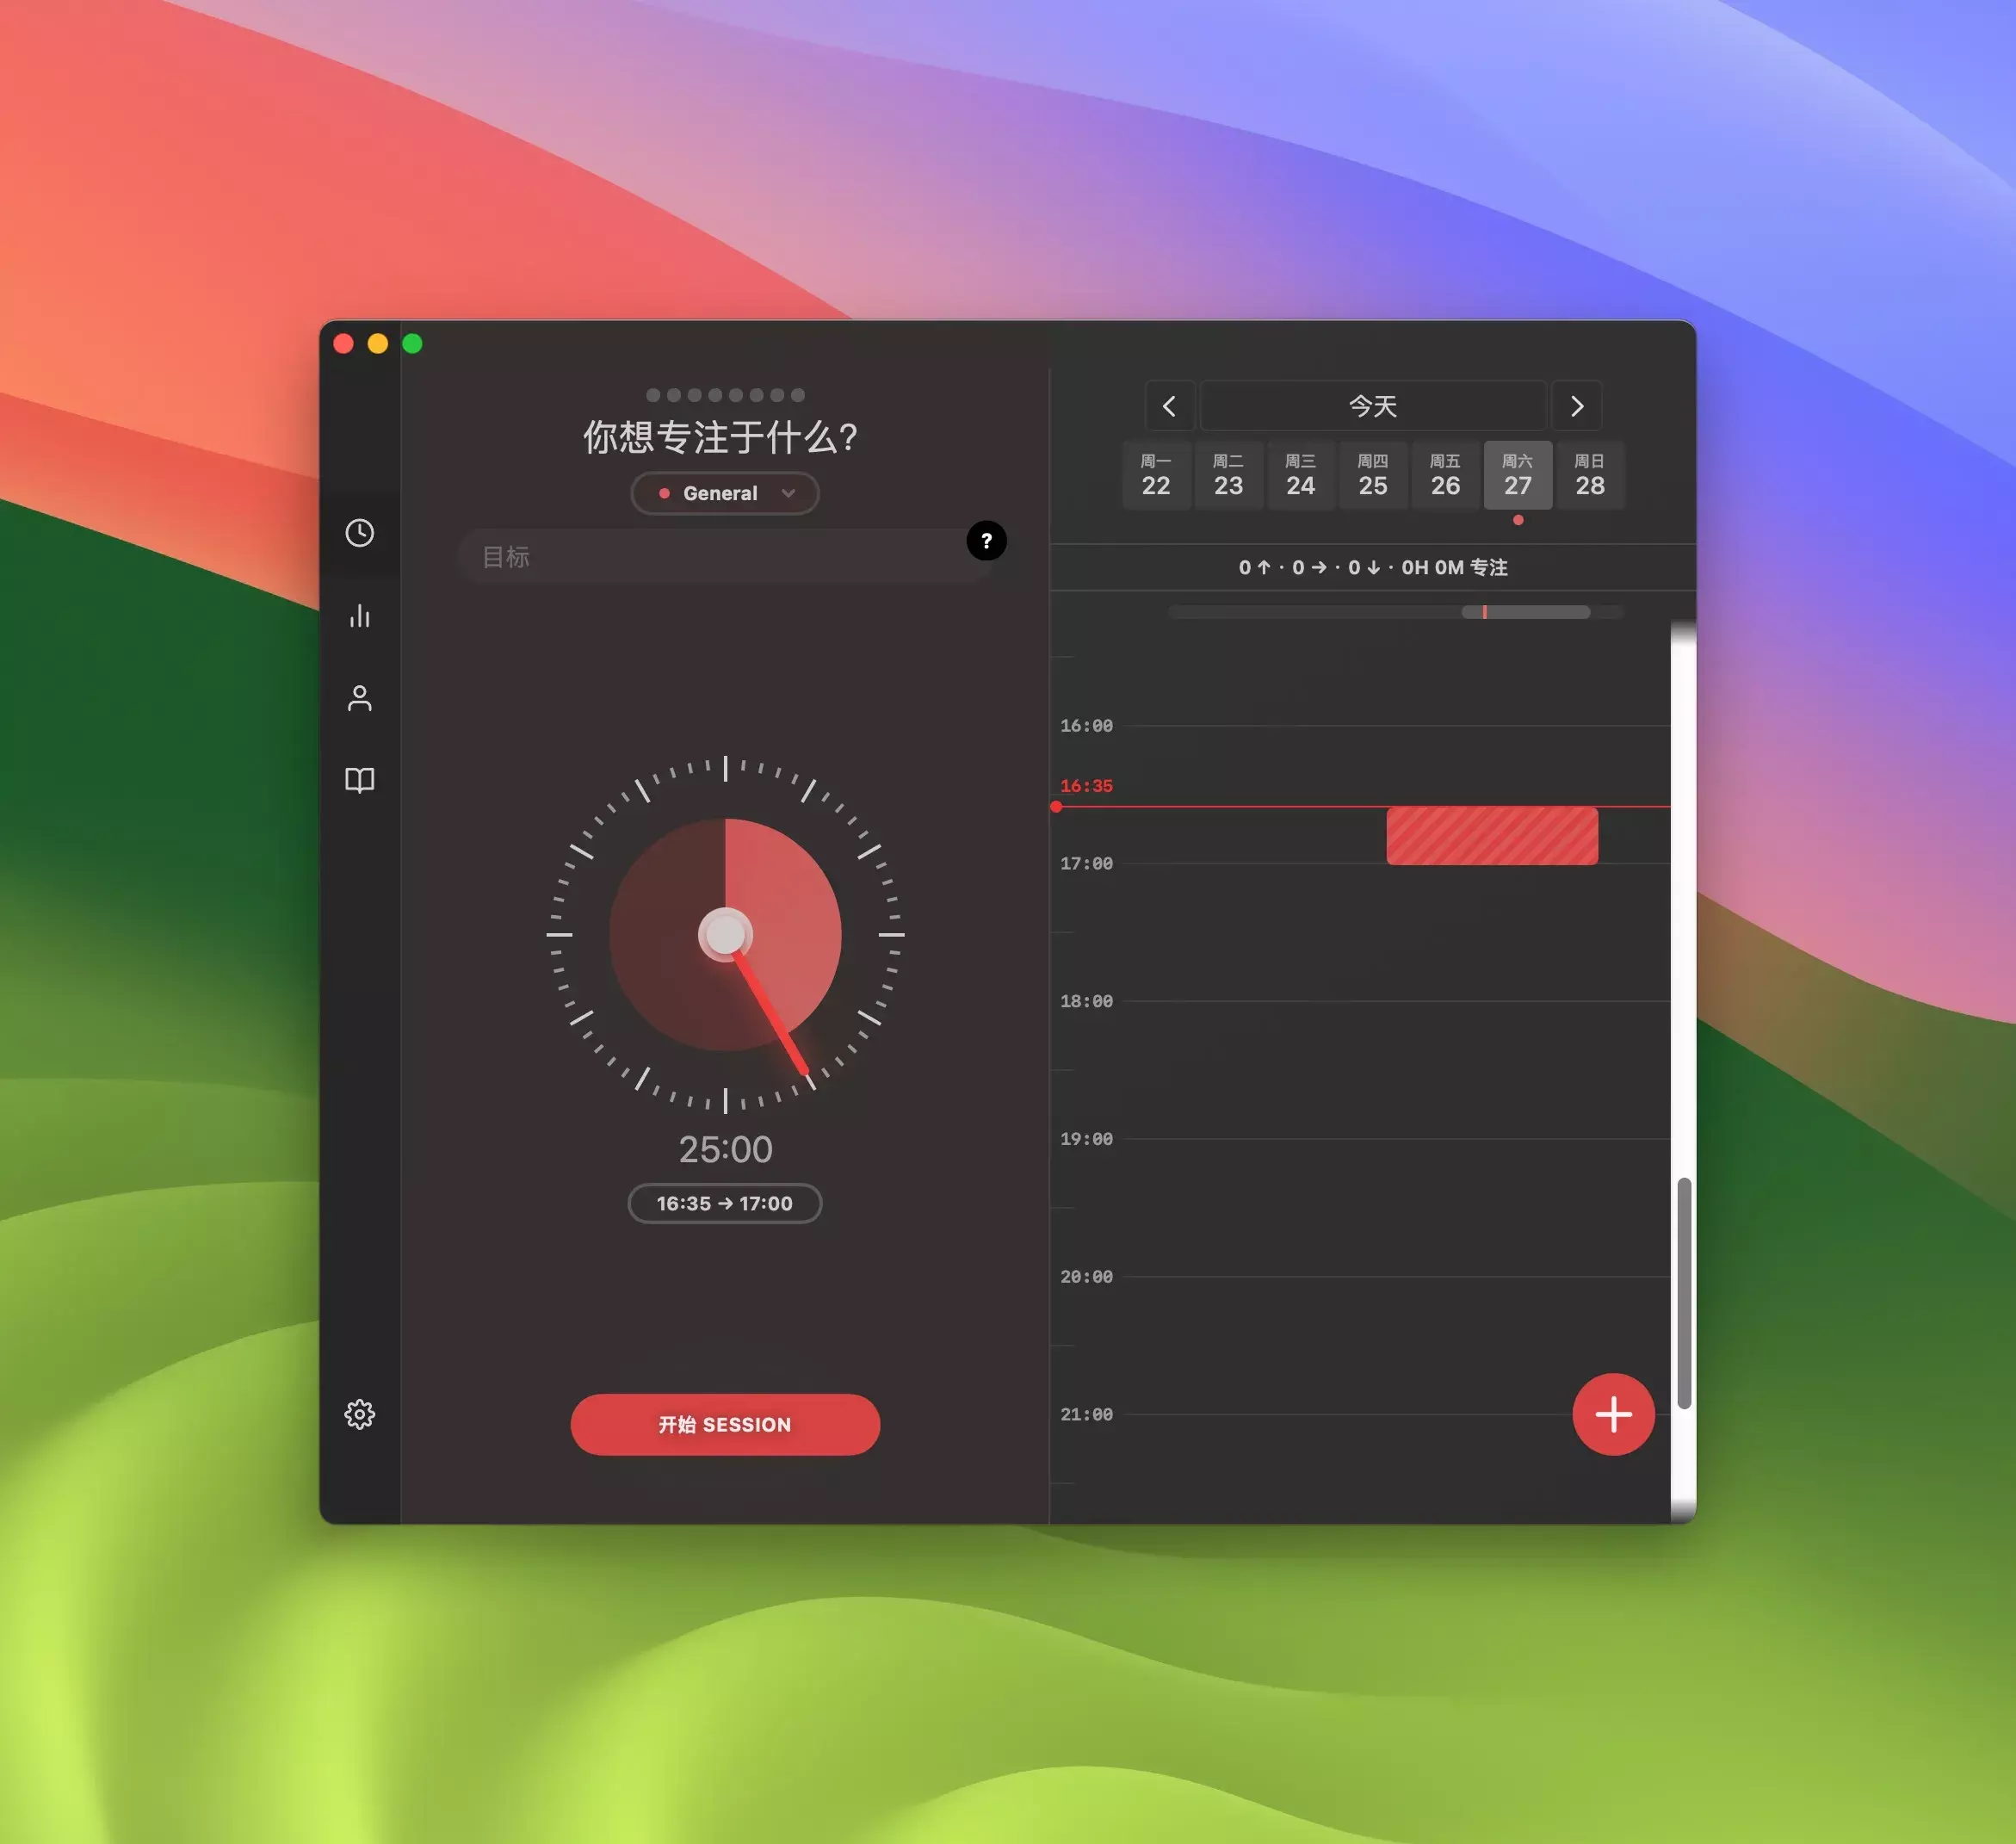Open the open-book journal icon
This screenshot has height=1844, width=2016.
tap(359, 779)
